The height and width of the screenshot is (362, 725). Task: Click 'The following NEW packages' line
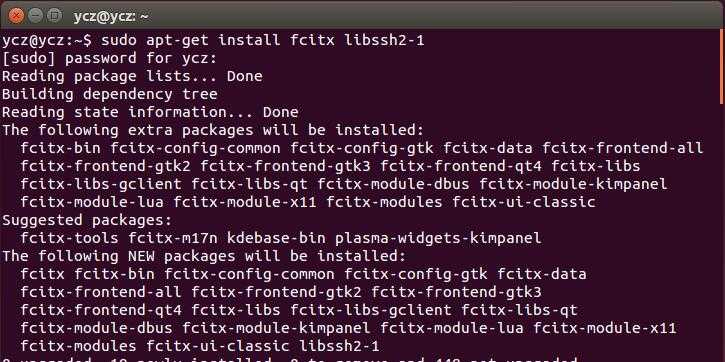pyautogui.click(x=204, y=257)
